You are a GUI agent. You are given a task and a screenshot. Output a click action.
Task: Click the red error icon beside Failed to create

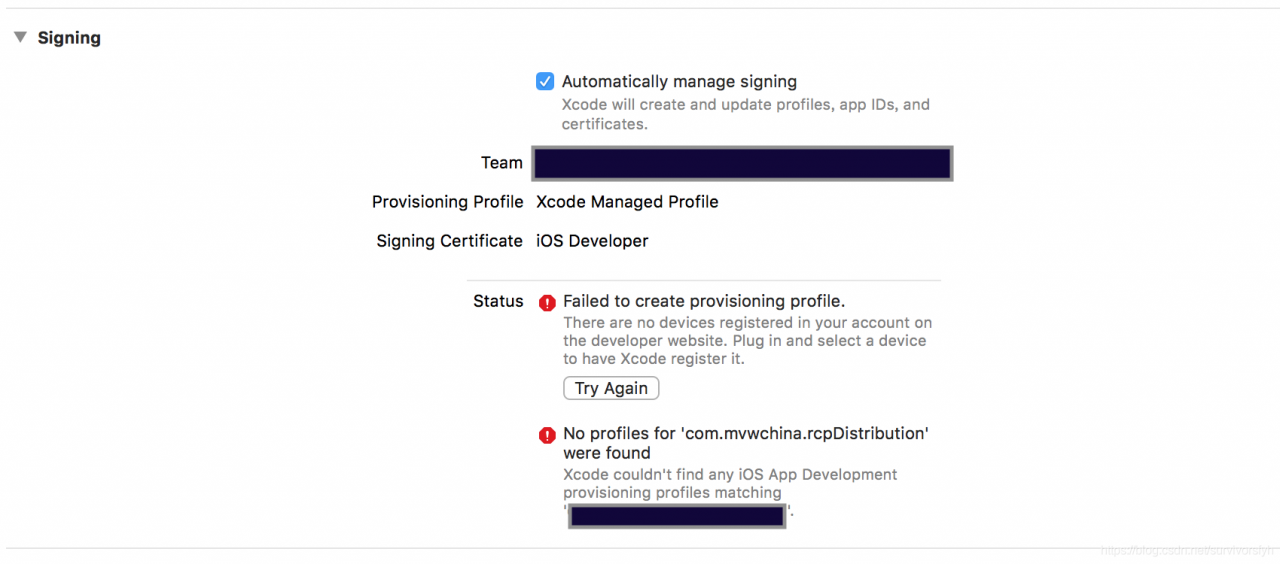click(547, 302)
